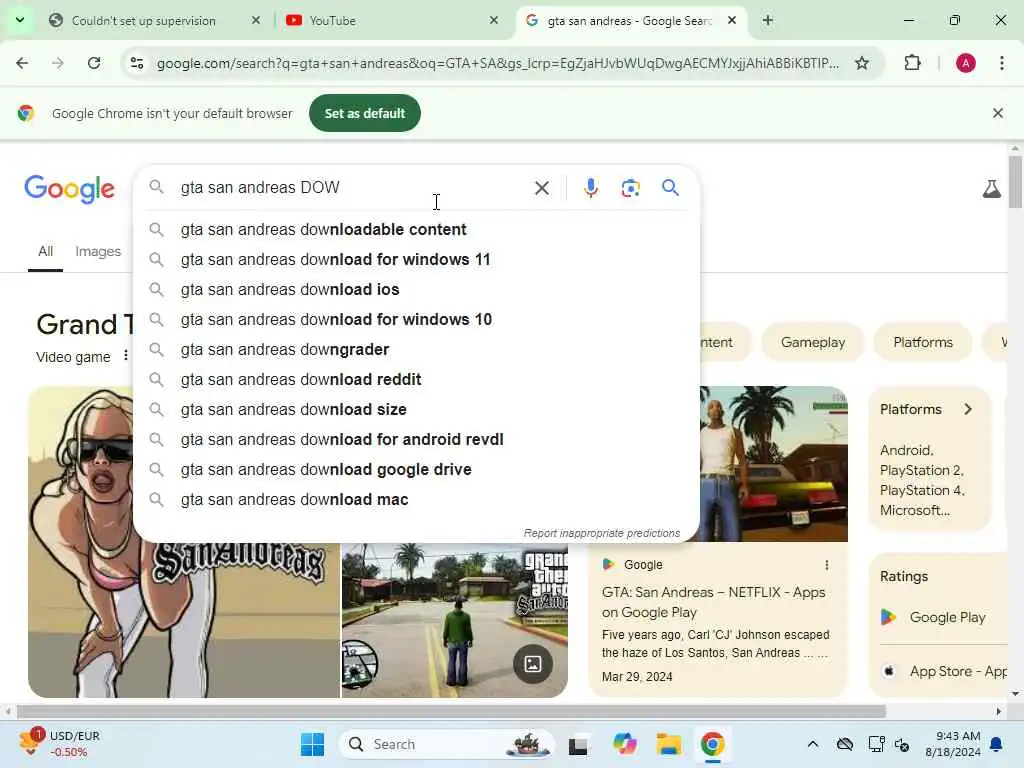Image resolution: width=1024 pixels, height=768 pixels.
Task: Click image gallery icon on screenshot
Action: pos(533,664)
